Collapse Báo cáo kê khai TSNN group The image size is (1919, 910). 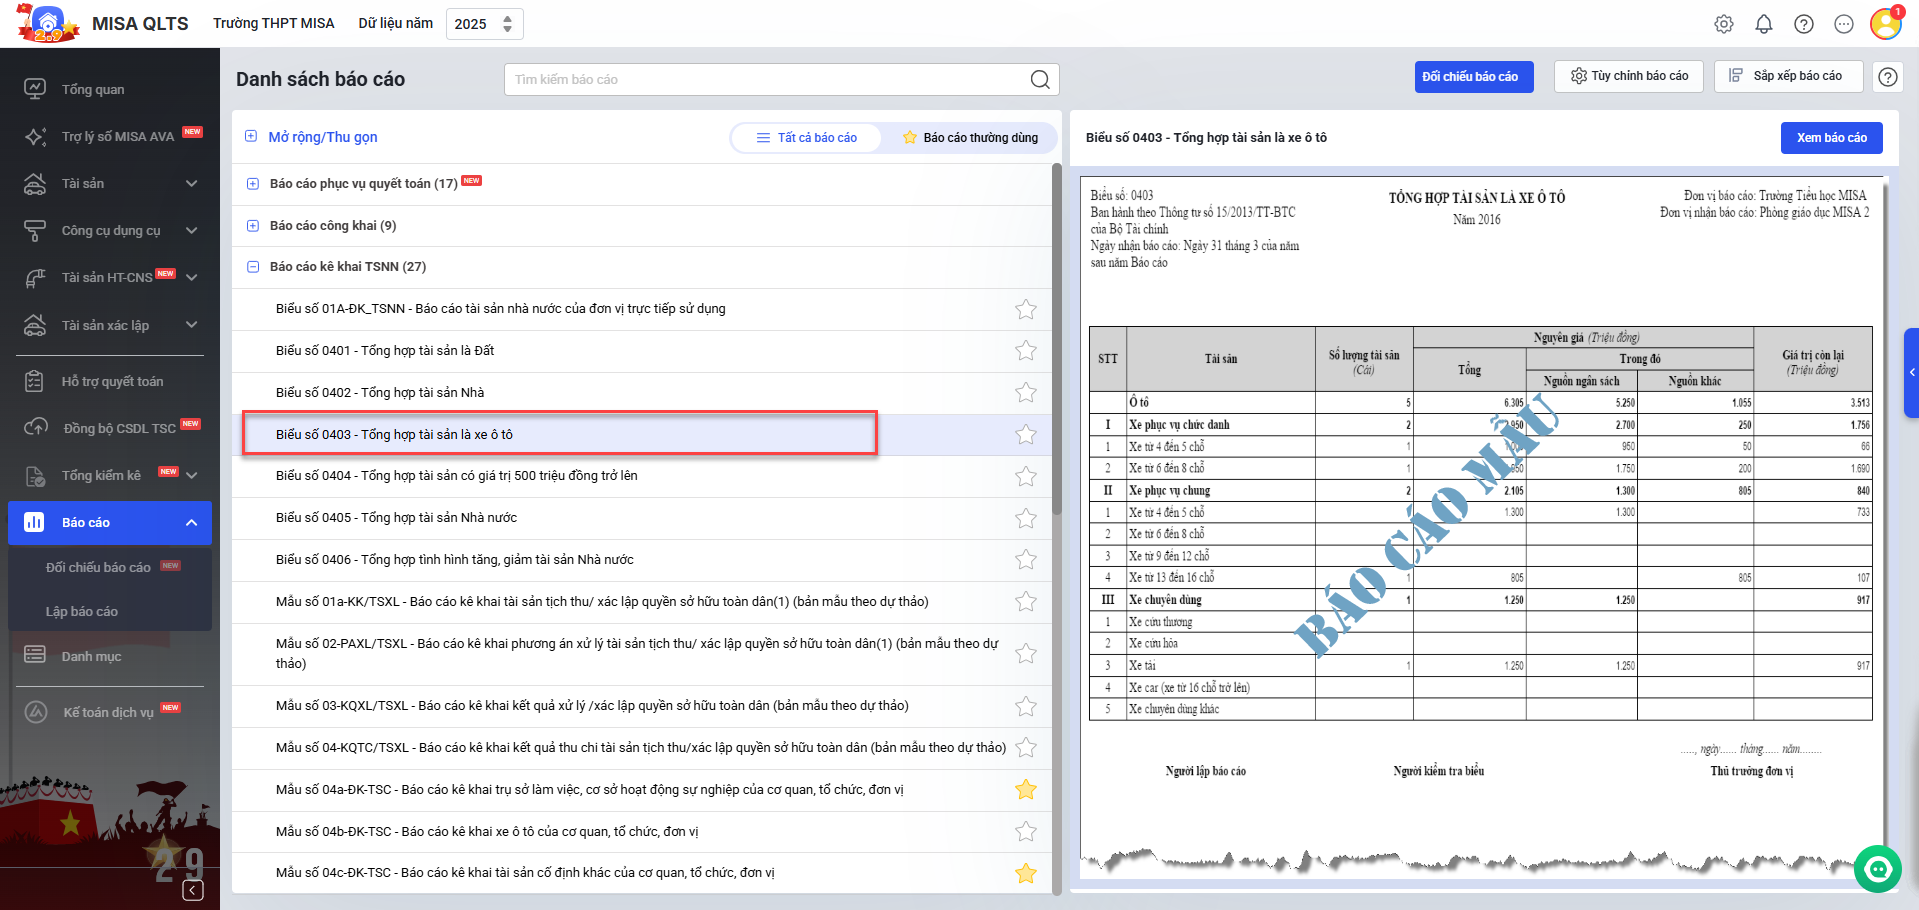[253, 267]
